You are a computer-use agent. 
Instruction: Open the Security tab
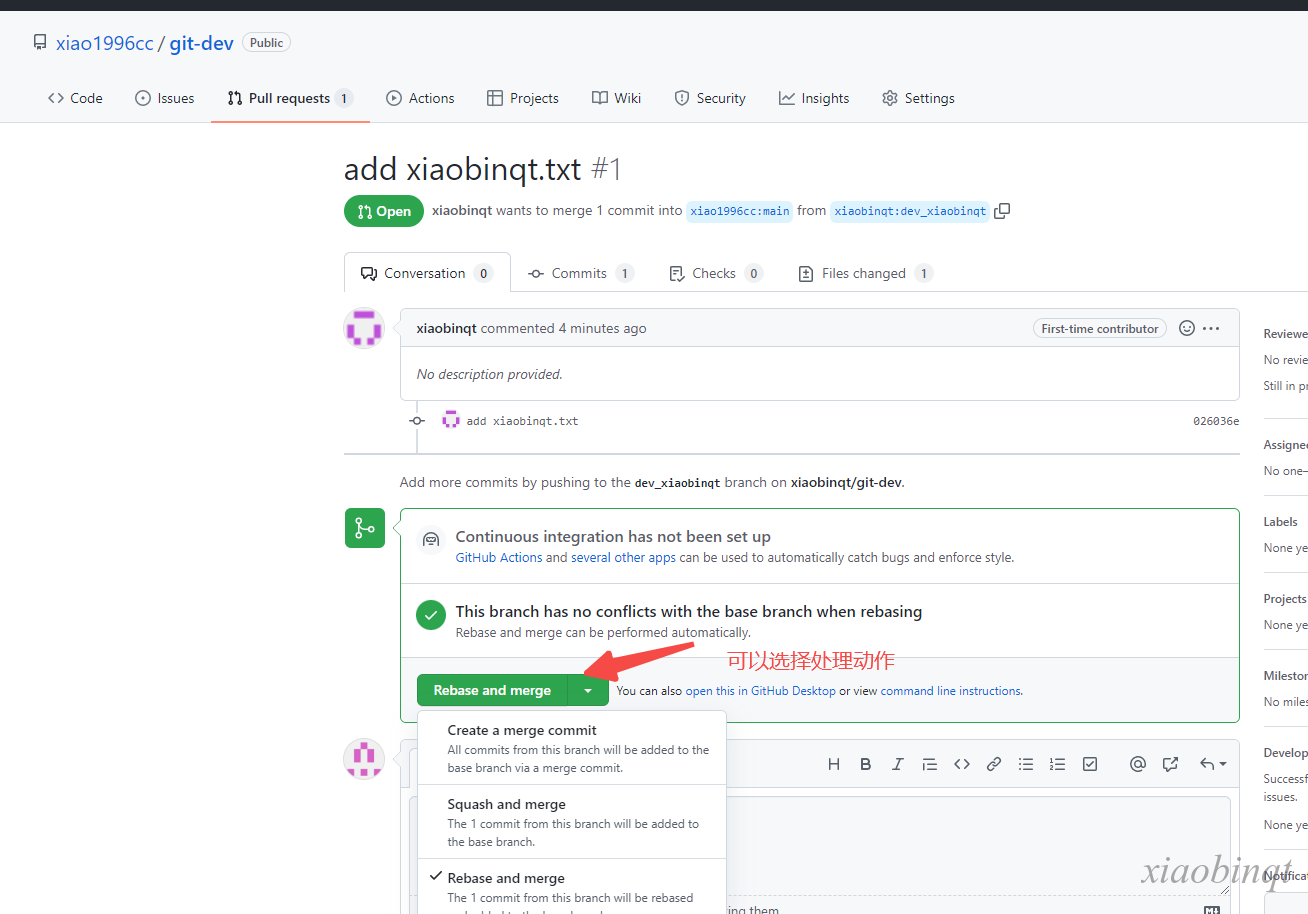click(710, 98)
